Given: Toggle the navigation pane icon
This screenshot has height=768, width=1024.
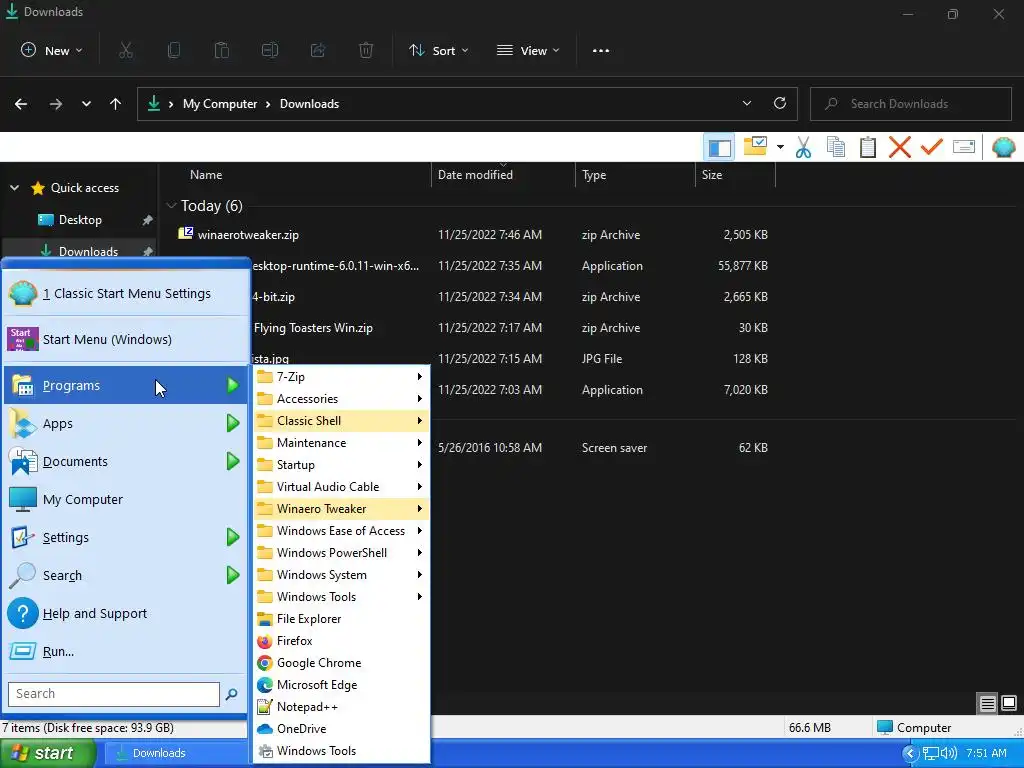Looking at the screenshot, I should point(719,148).
